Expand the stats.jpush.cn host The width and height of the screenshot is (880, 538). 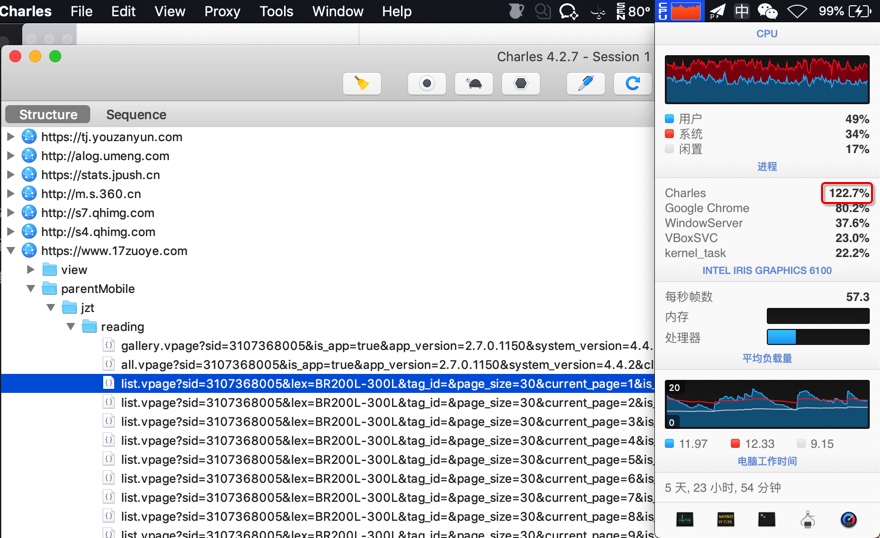click(10, 174)
